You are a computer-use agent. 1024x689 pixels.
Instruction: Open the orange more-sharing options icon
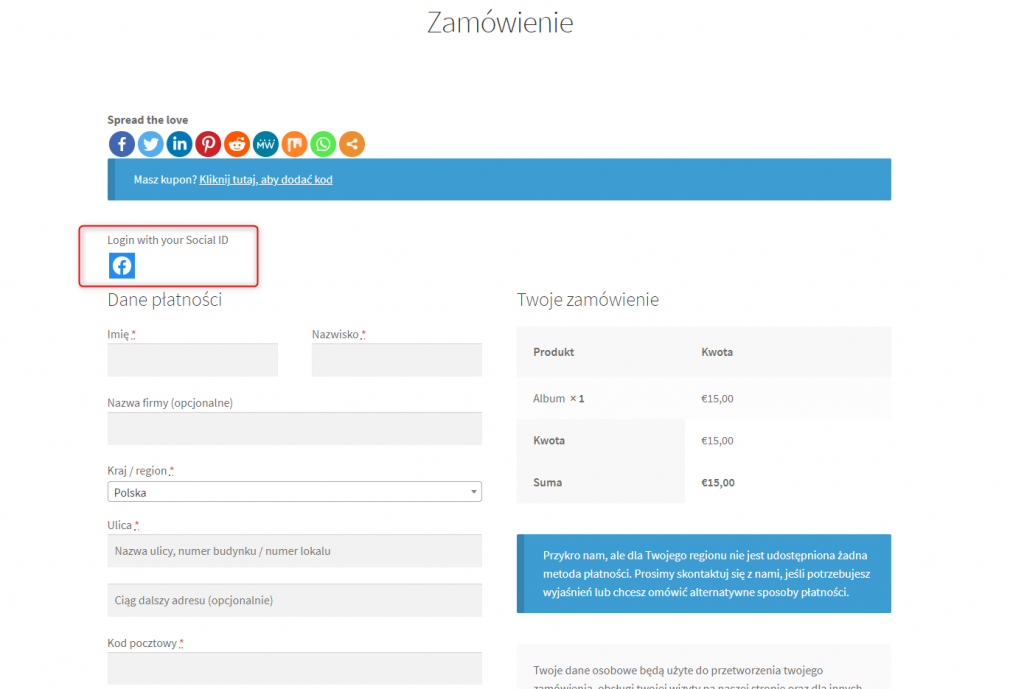click(352, 144)
